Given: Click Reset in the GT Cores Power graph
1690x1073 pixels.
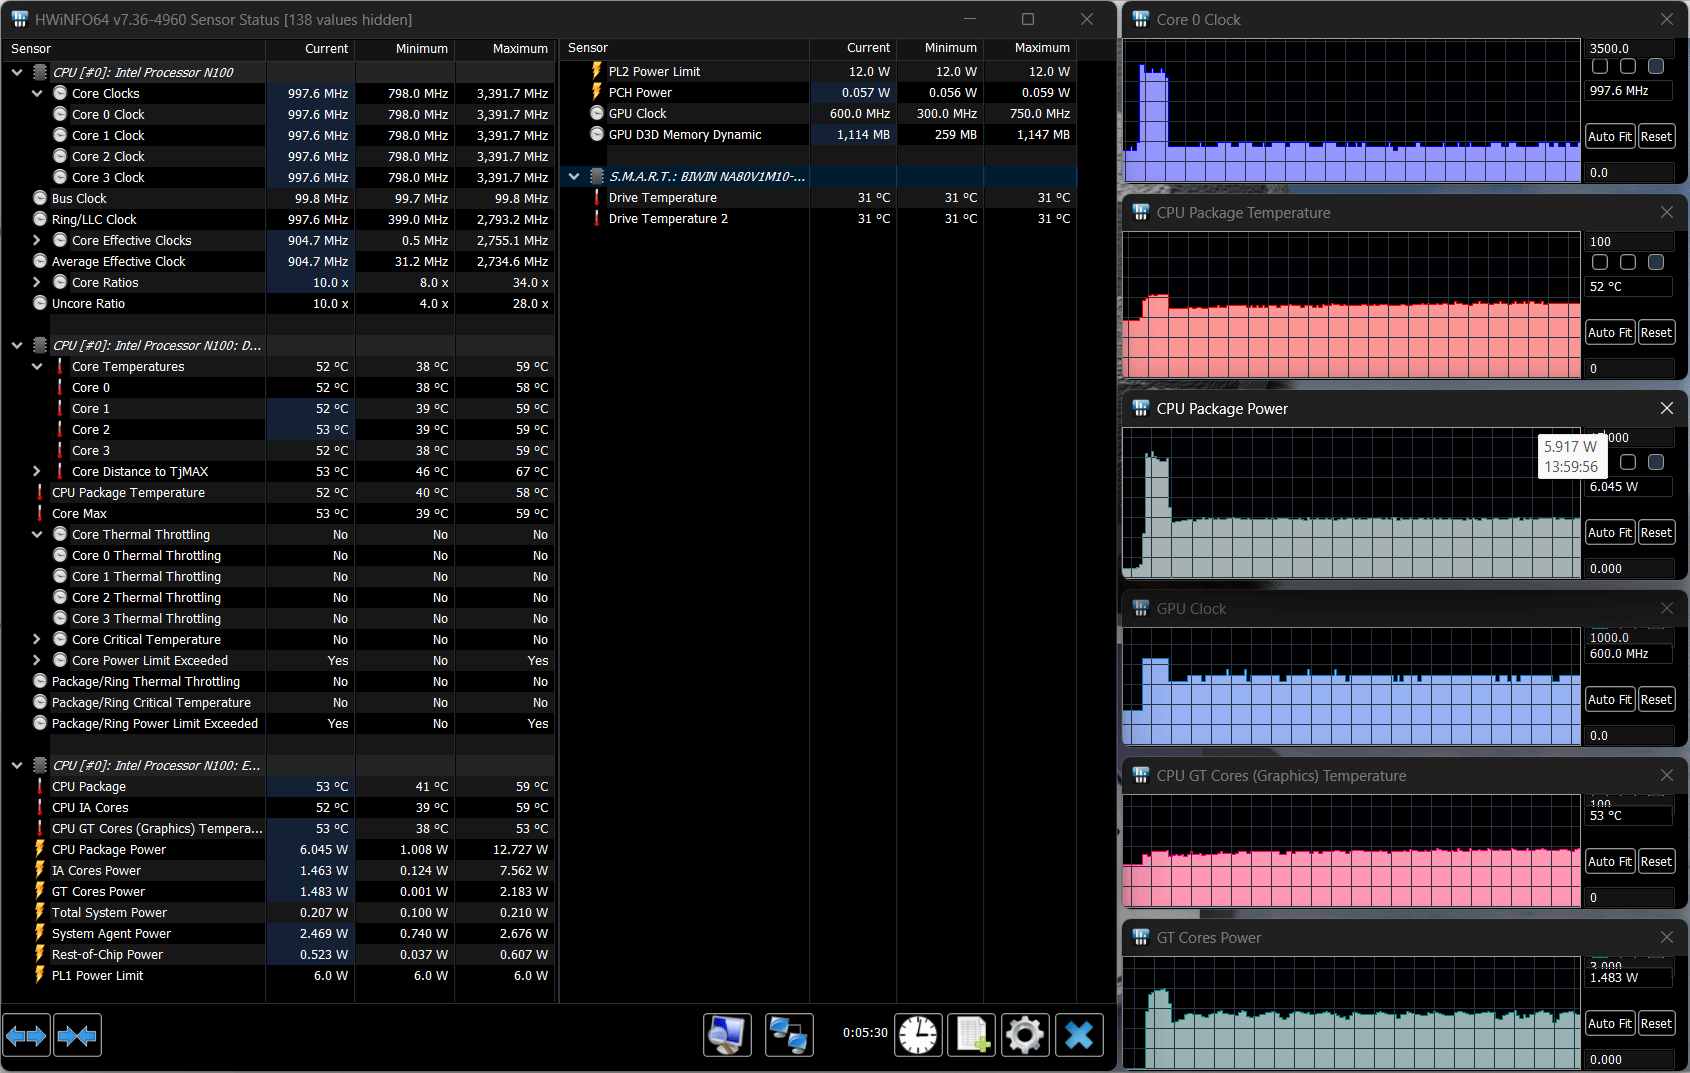Looking at the screenshot, I should pos(1656,1023).
